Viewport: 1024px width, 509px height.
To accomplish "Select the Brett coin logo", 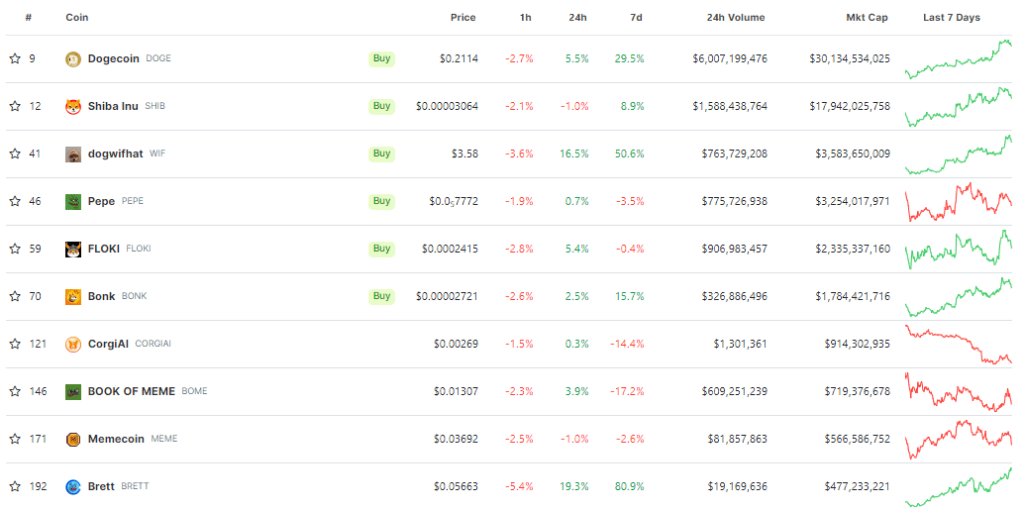I will click(x=73, y=487).
